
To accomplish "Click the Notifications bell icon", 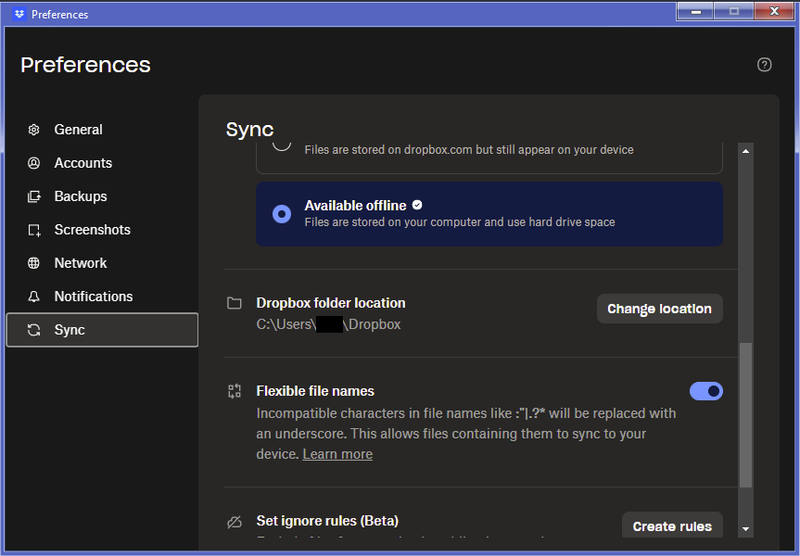I will tap(34, 297).
